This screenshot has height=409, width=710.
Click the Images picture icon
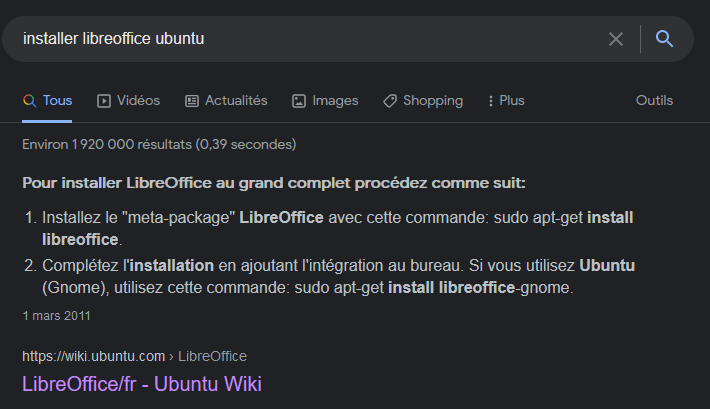[299, 101]
